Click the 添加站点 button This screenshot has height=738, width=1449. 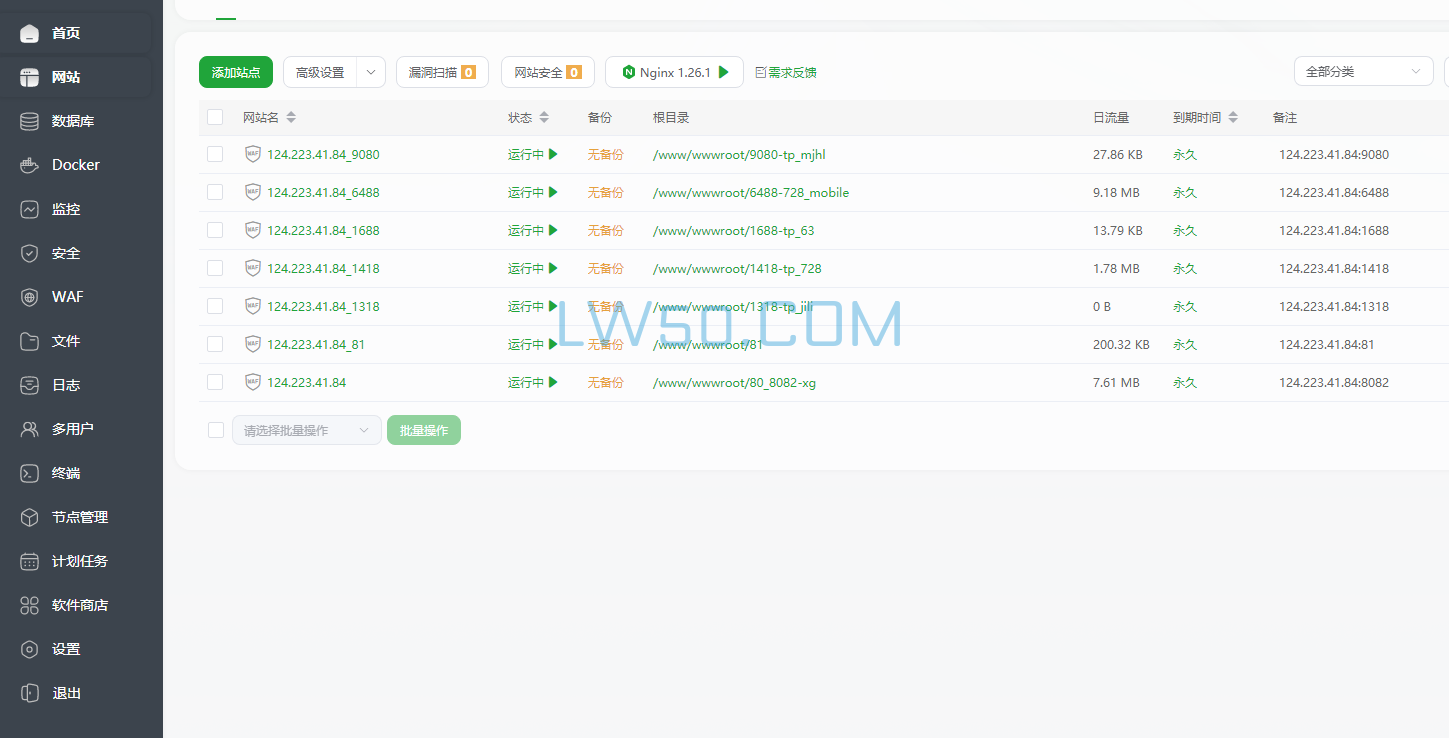point(235,71)
